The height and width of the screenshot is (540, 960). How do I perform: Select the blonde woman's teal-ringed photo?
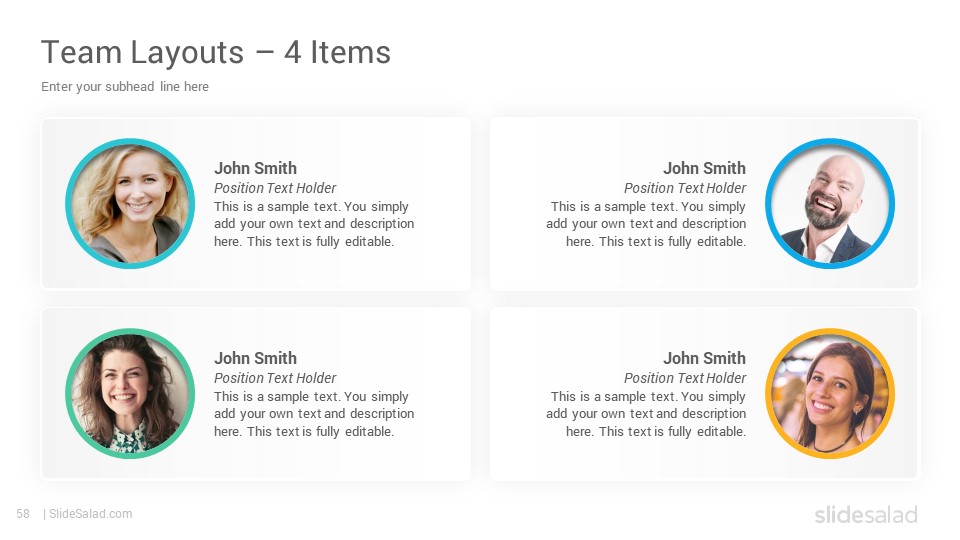(x=130, y=203)
